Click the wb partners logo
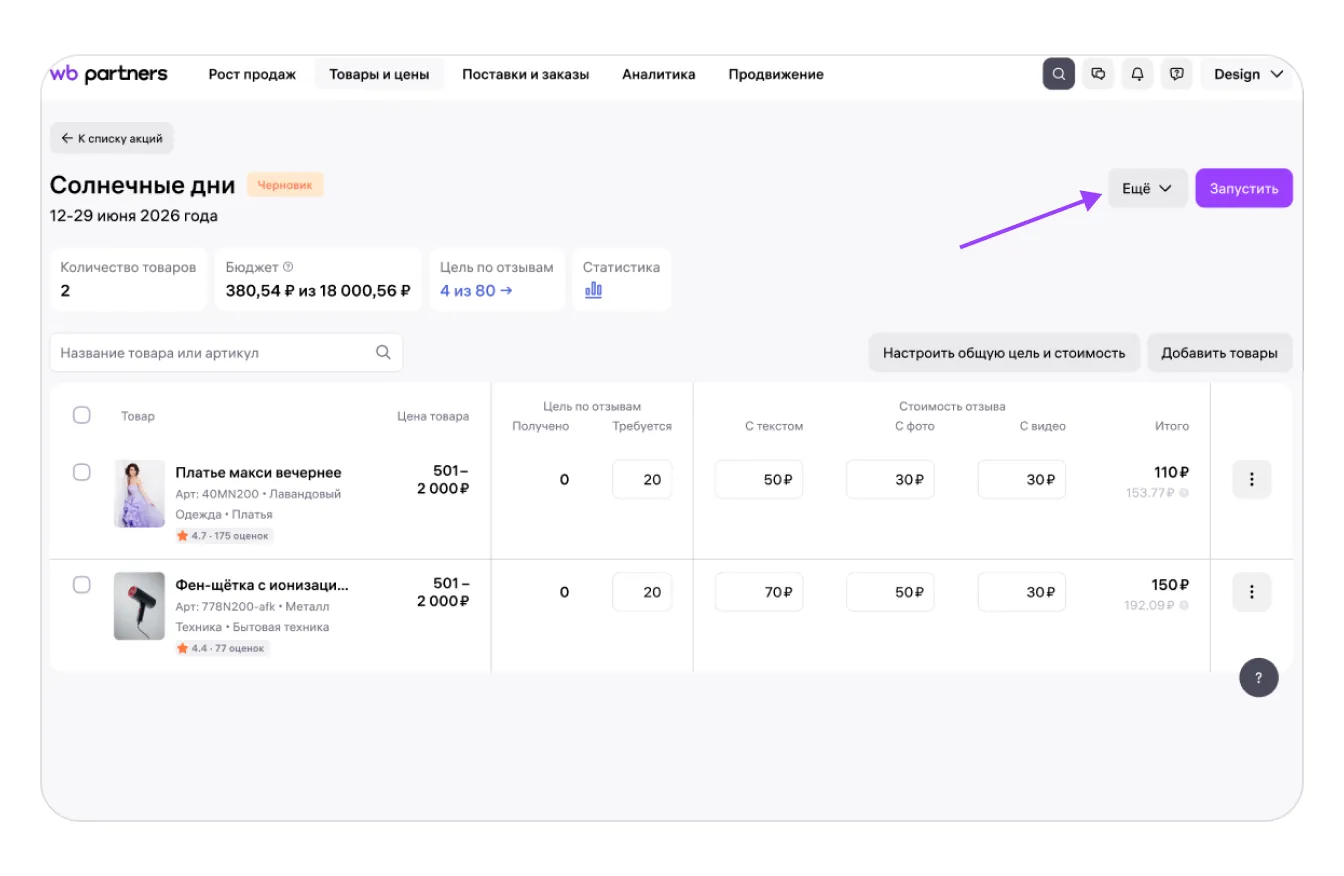The image size is (1344, 876). pos(108,74)
